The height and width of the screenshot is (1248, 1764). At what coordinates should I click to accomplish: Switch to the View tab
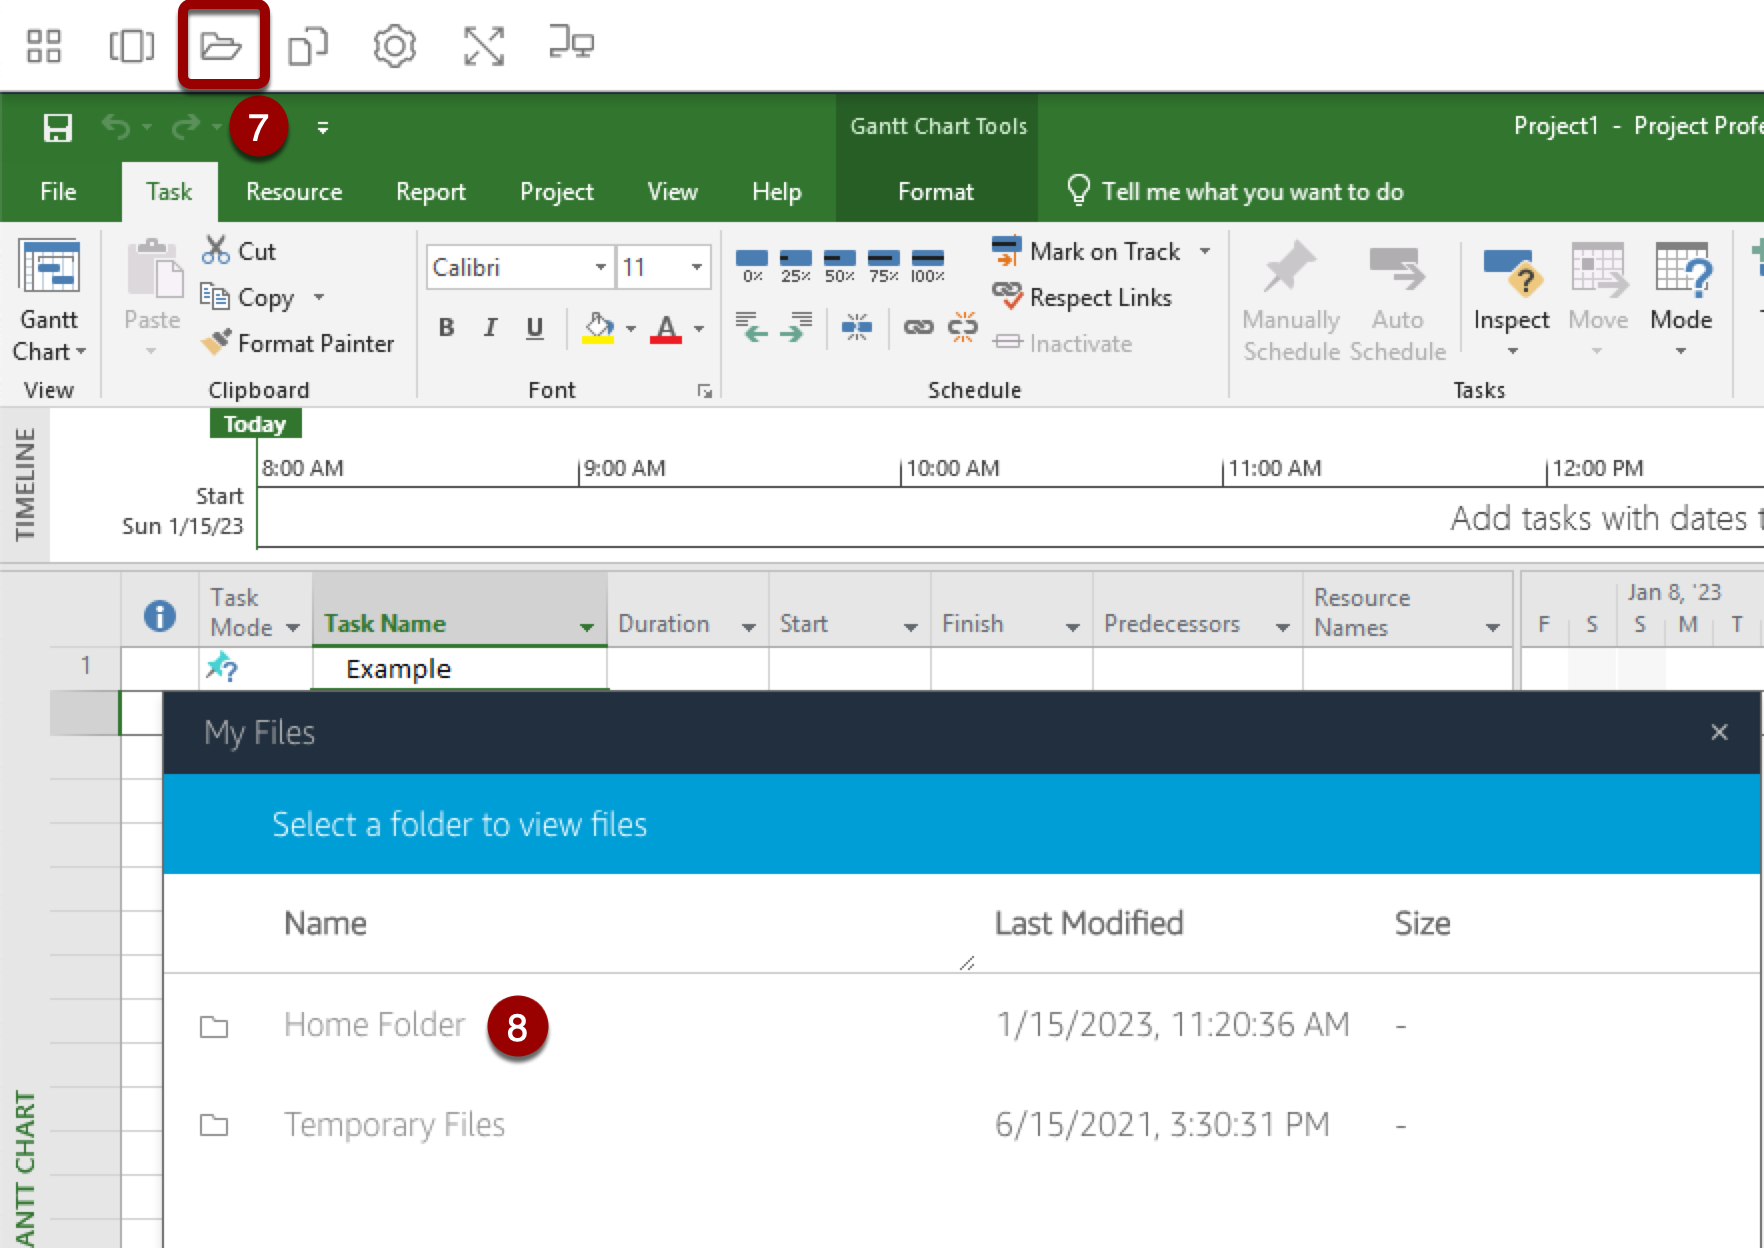[672, 192]
